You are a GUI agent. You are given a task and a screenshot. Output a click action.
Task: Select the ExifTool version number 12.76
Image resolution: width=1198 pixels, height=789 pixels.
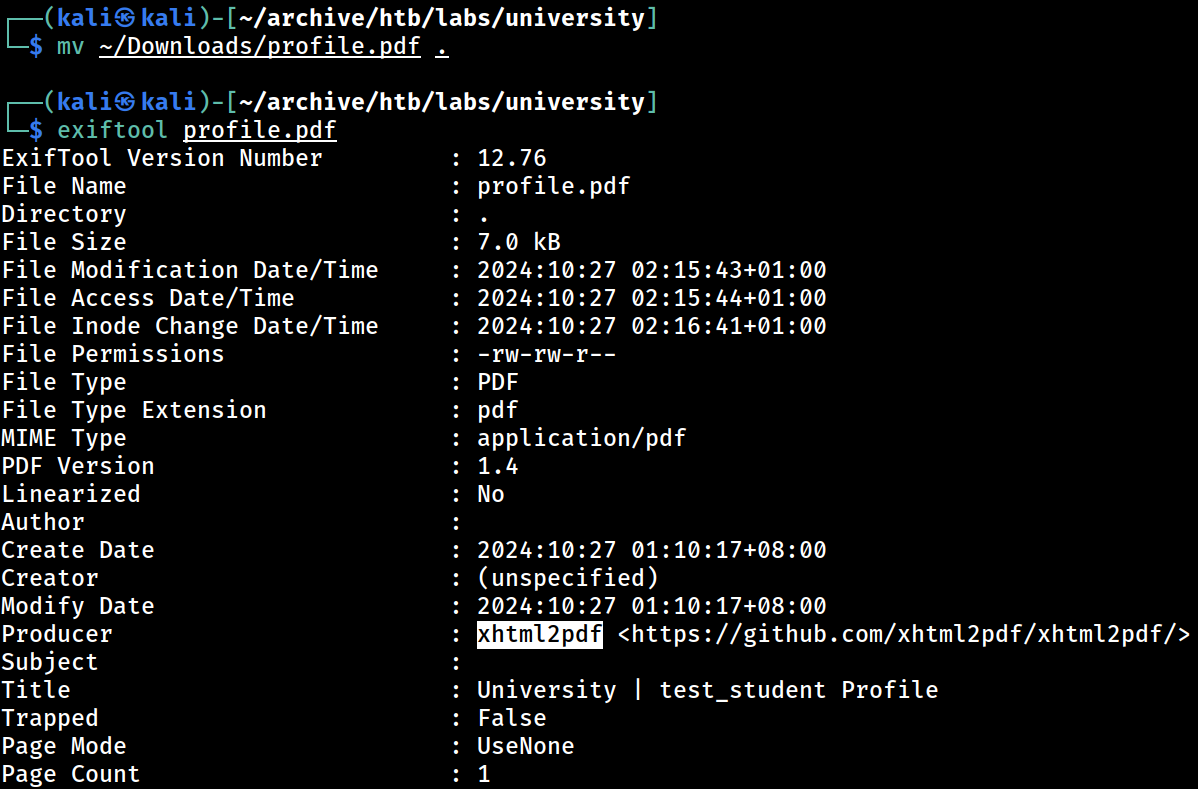512,158
